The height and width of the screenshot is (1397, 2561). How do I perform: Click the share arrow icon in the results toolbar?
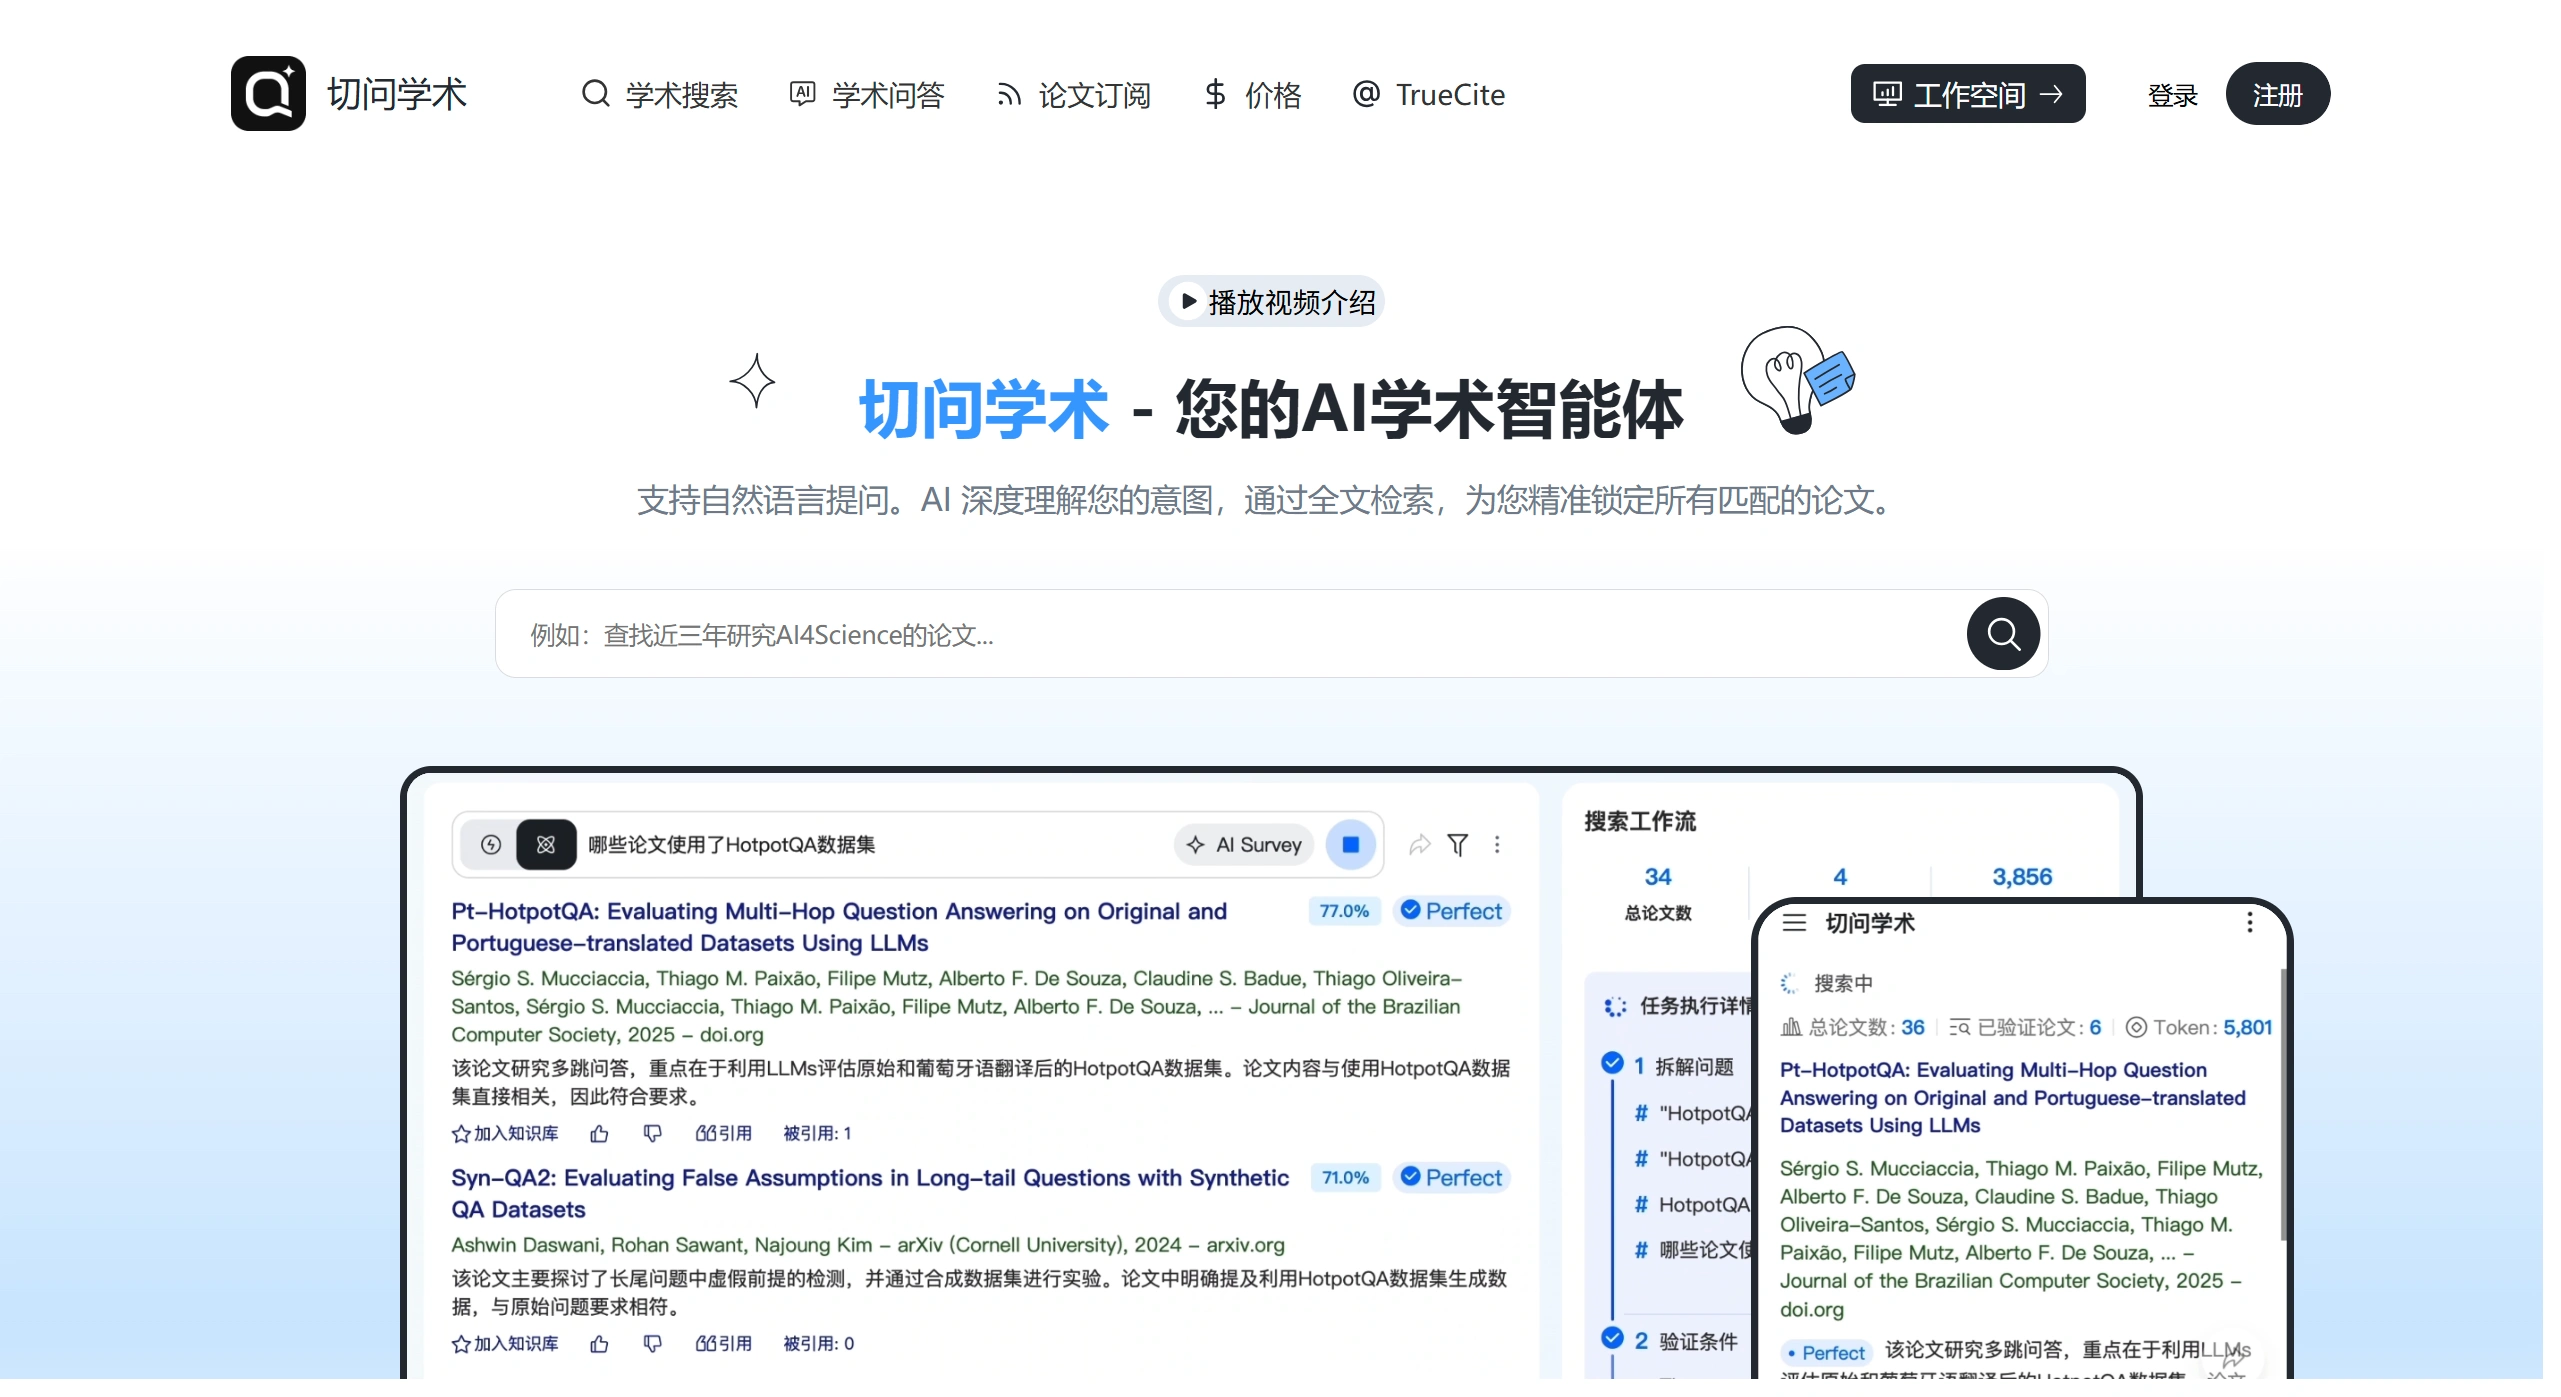pos(1420,845)
